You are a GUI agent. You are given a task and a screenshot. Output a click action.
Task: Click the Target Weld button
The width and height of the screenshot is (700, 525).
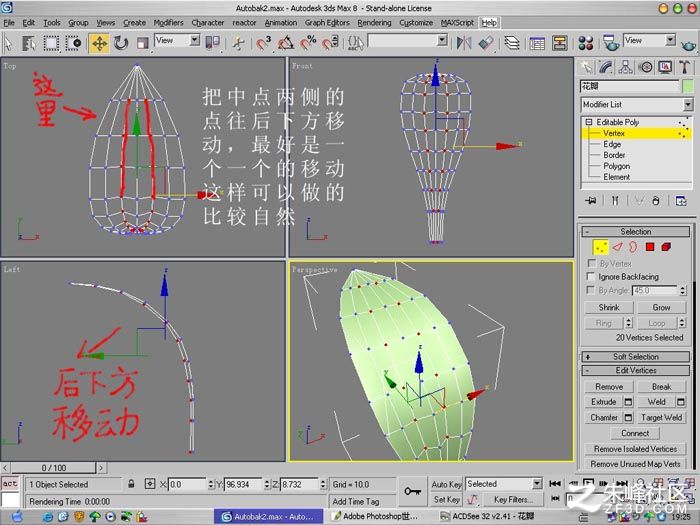661,417
